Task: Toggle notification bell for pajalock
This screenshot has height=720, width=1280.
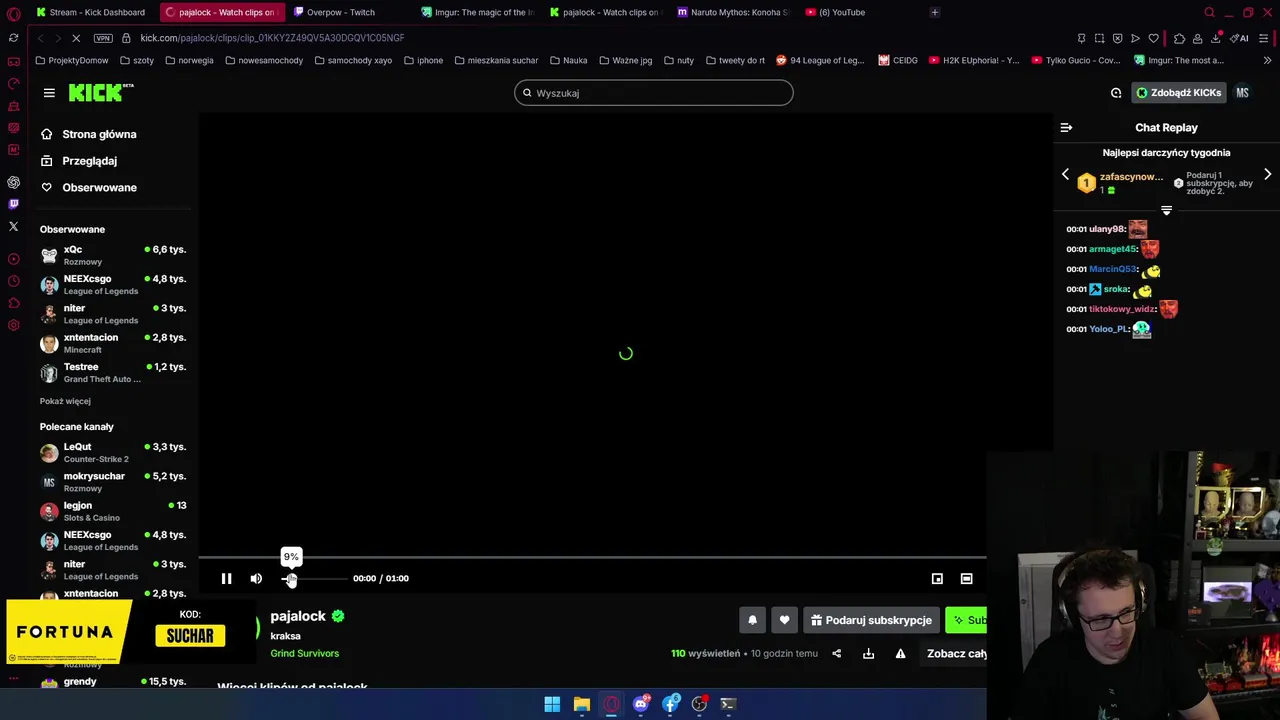Action: point(753,620)
